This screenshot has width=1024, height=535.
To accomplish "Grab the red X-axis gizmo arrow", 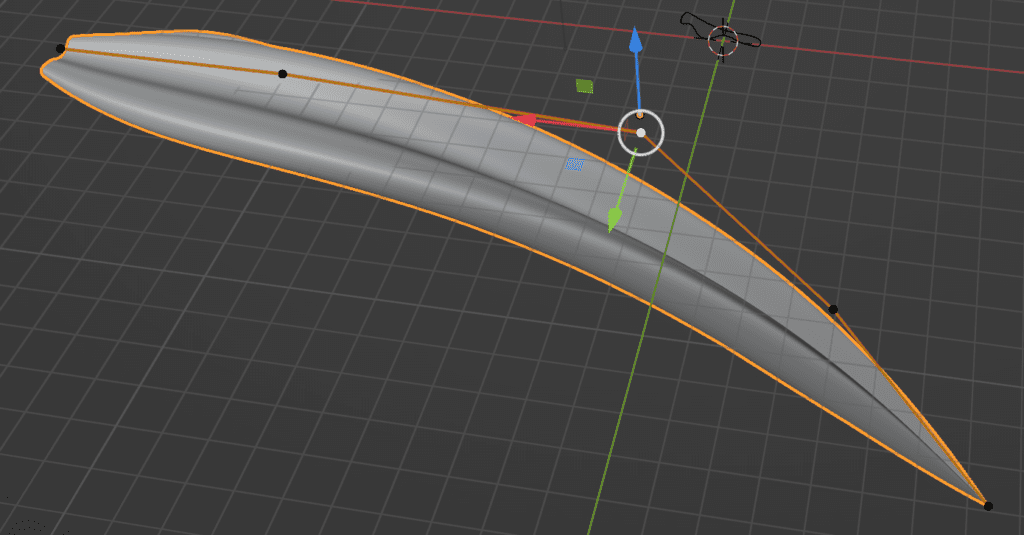I will [525, 120].
